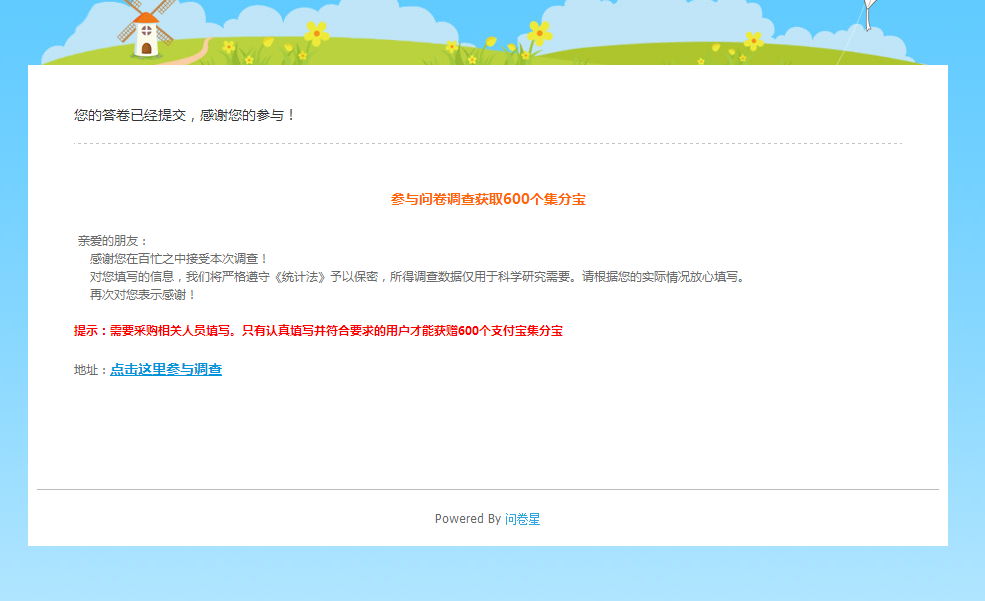This screenshot has width=985, height=601.
Task: Click the Powered By footer text
Action: pyautogui.click(x=469, y=519)
